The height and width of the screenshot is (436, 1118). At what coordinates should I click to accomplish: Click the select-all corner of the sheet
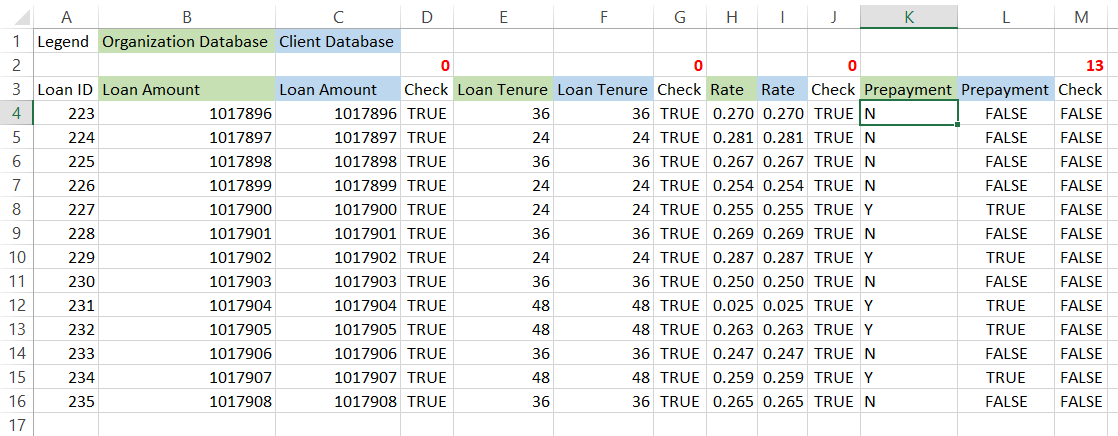coord(16,17)
